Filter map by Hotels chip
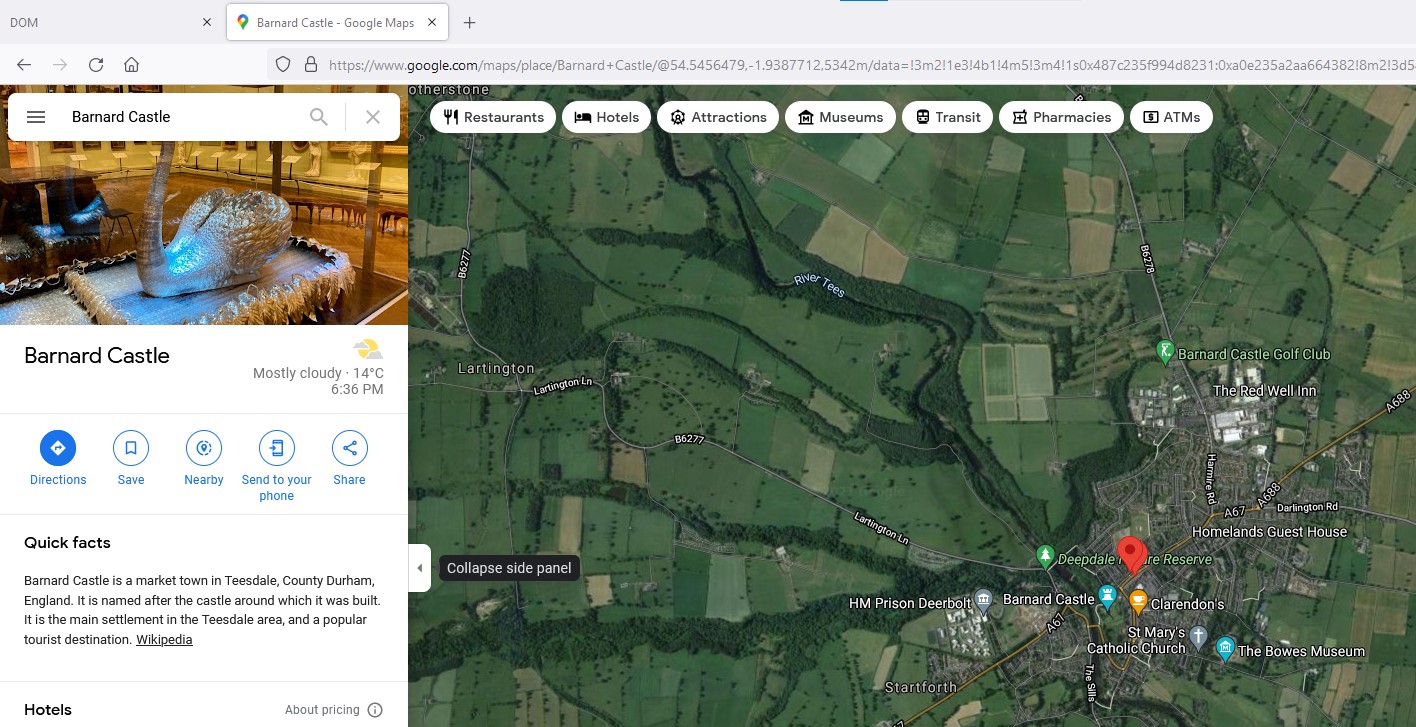Viewport: 1416px width, 727px height. pyautogui.click(x=607, y=117)
